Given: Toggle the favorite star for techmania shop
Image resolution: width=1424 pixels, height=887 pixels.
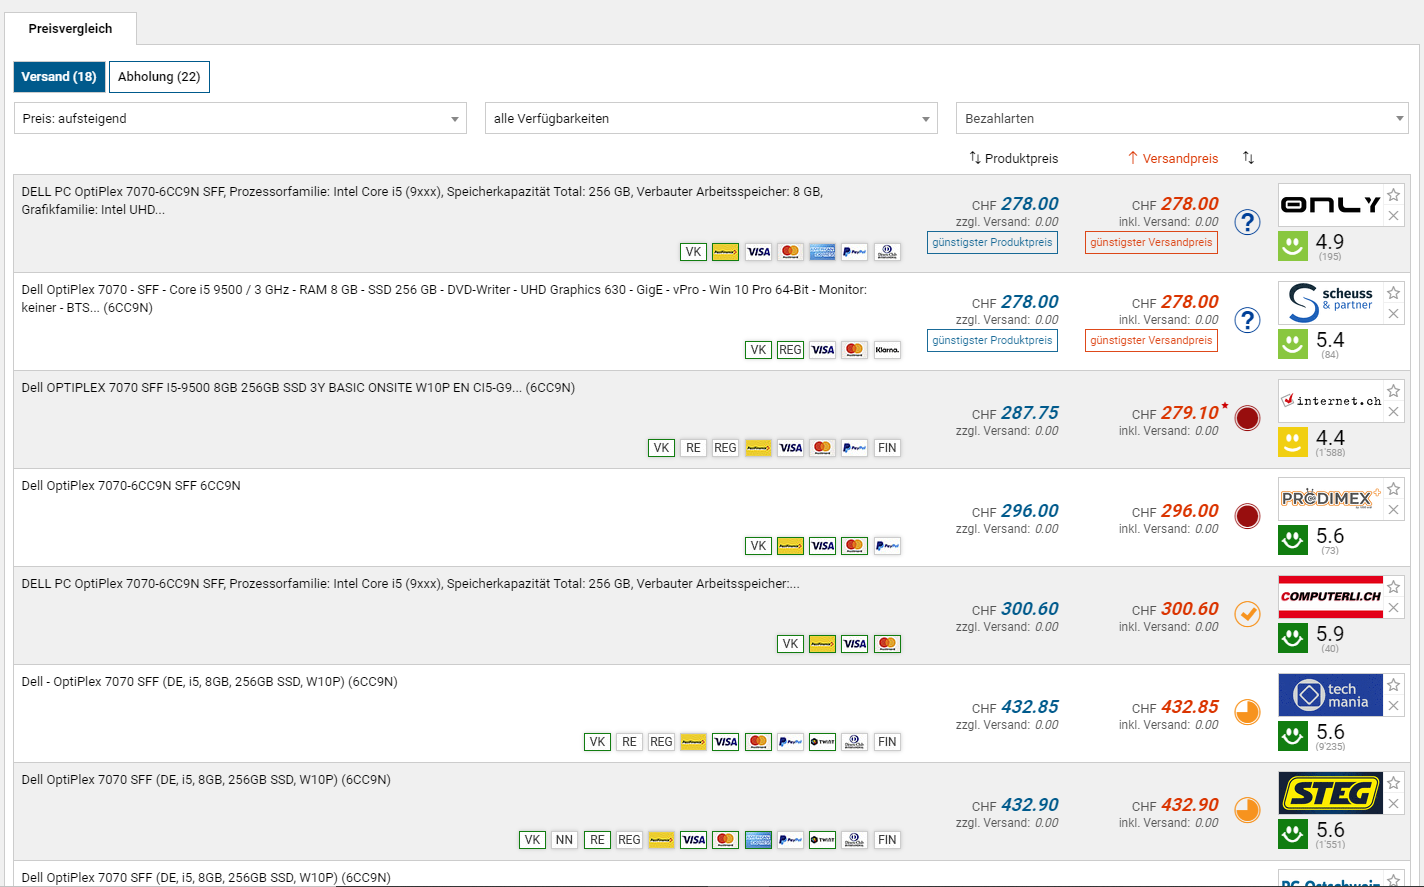Looking at the screenshot, I should (x=1393, y=685).
